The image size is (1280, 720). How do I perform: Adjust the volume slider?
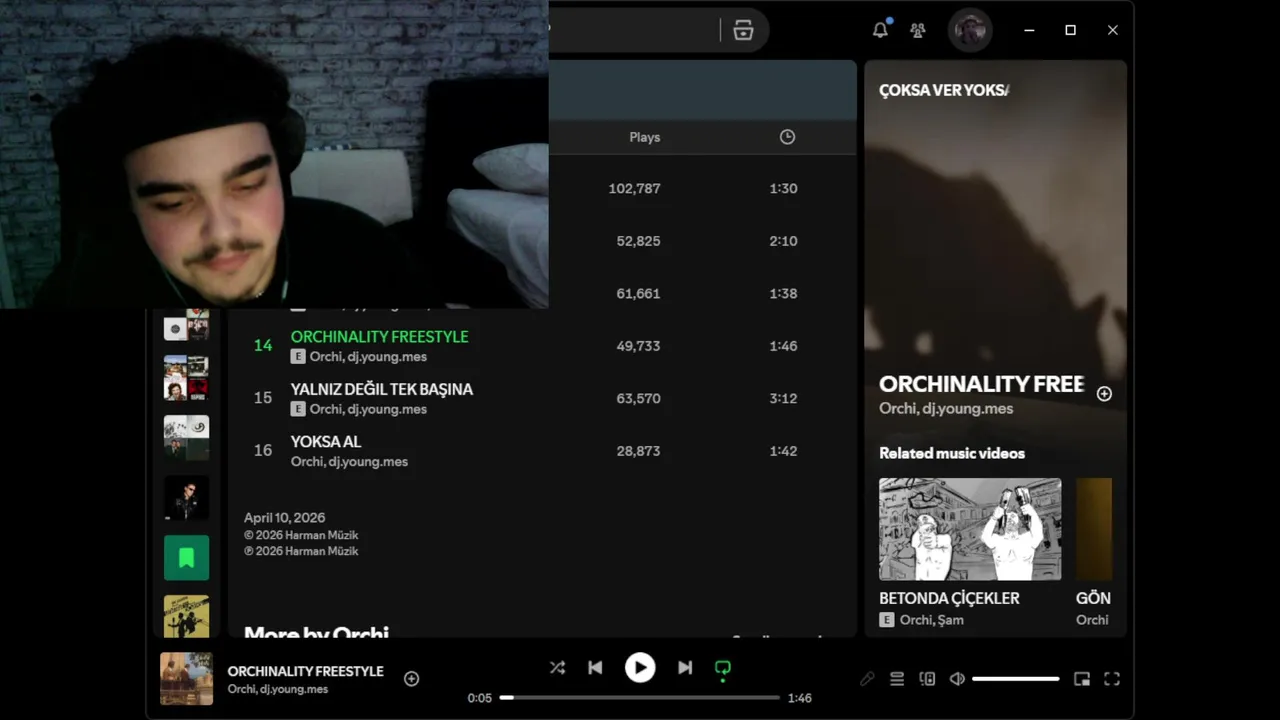point(1016,679)
